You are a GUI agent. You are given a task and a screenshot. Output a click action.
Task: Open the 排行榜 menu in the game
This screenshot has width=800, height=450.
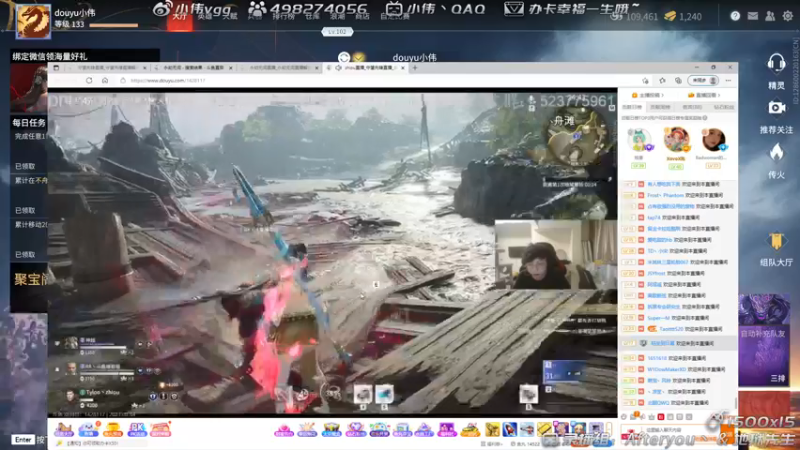tap(283, 17)
